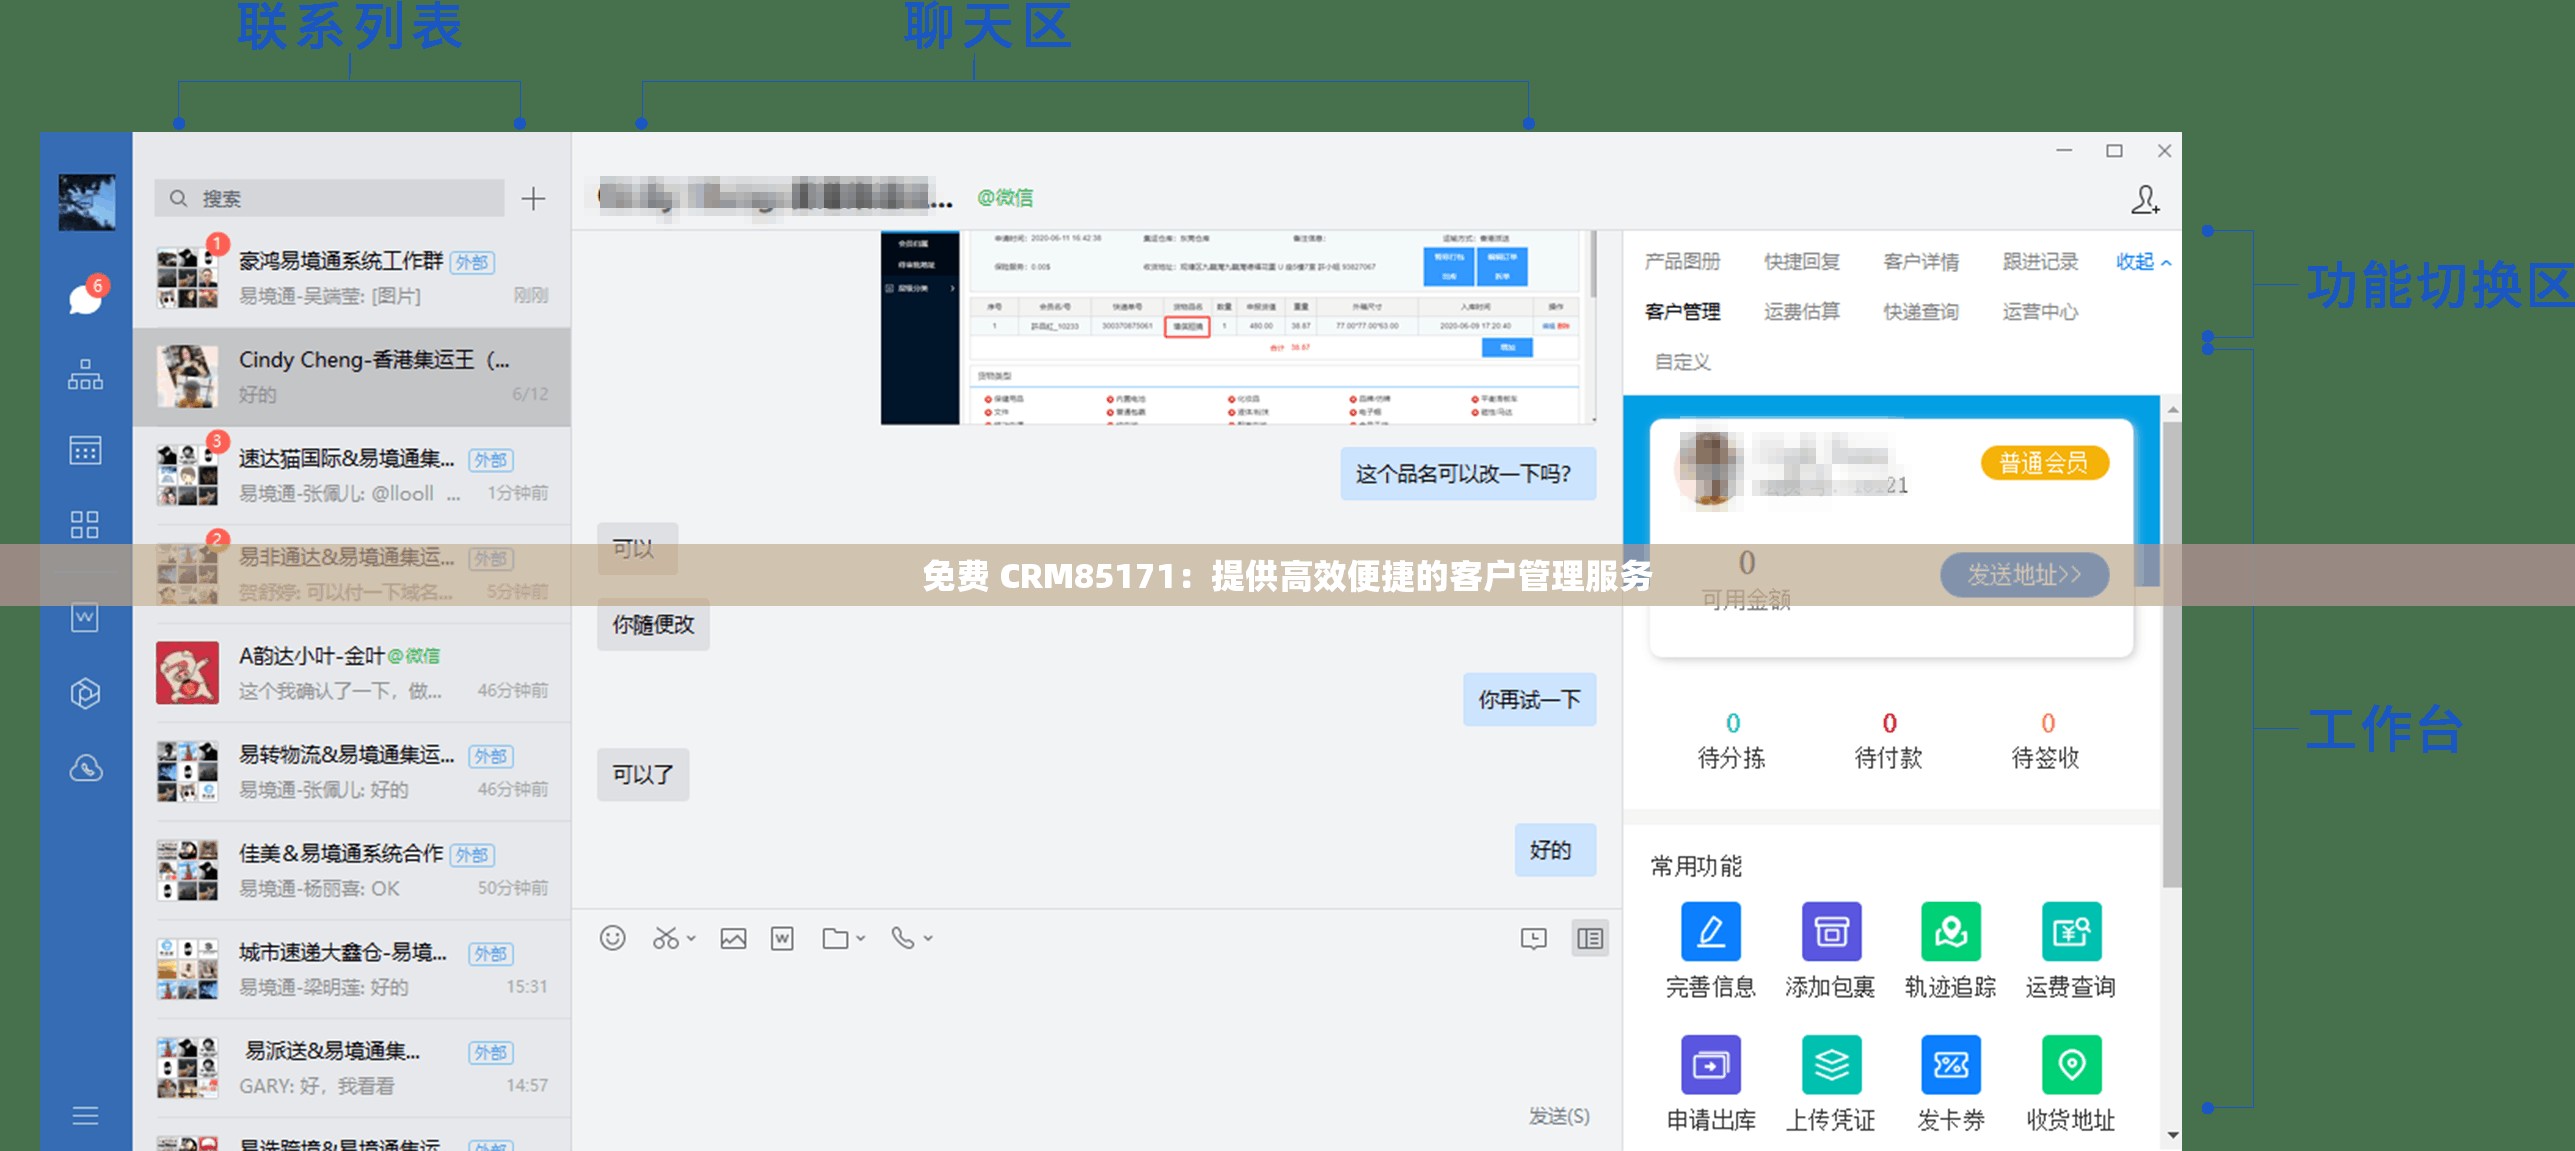Switch to the 产品图册 tab

pos(1682,262)
